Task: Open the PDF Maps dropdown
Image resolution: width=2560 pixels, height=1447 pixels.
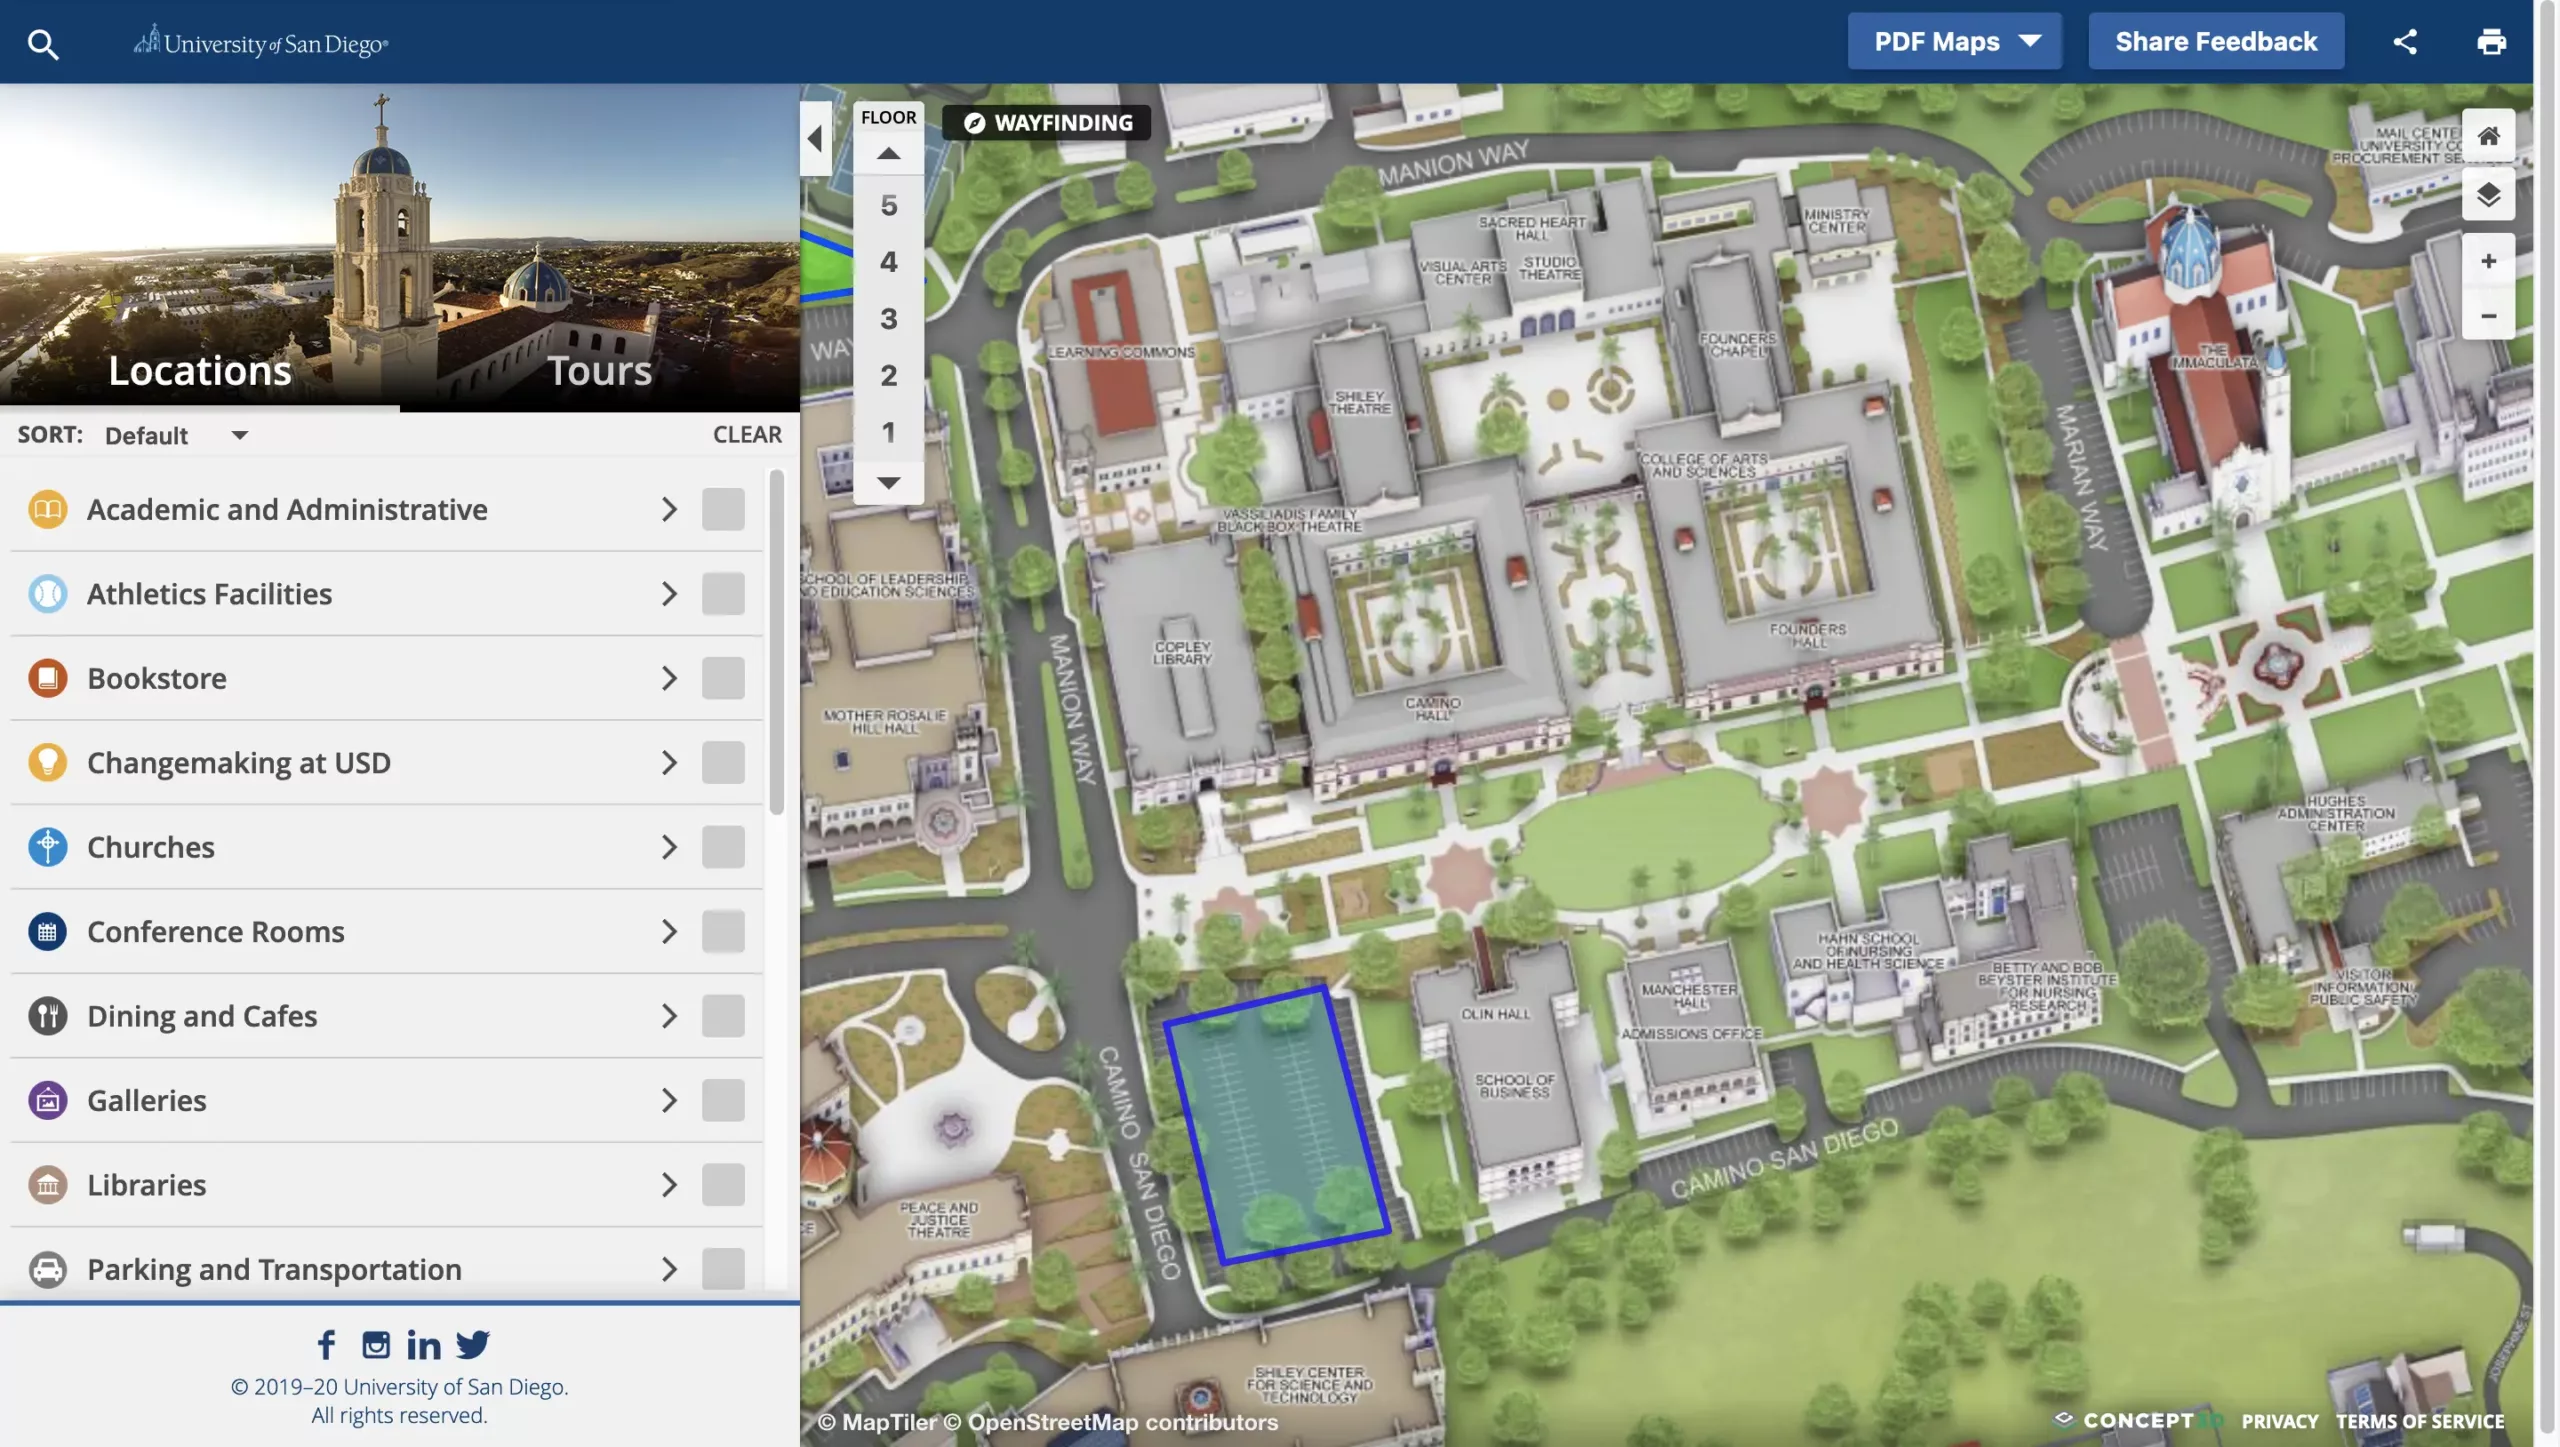Action: pos(1954,41)
